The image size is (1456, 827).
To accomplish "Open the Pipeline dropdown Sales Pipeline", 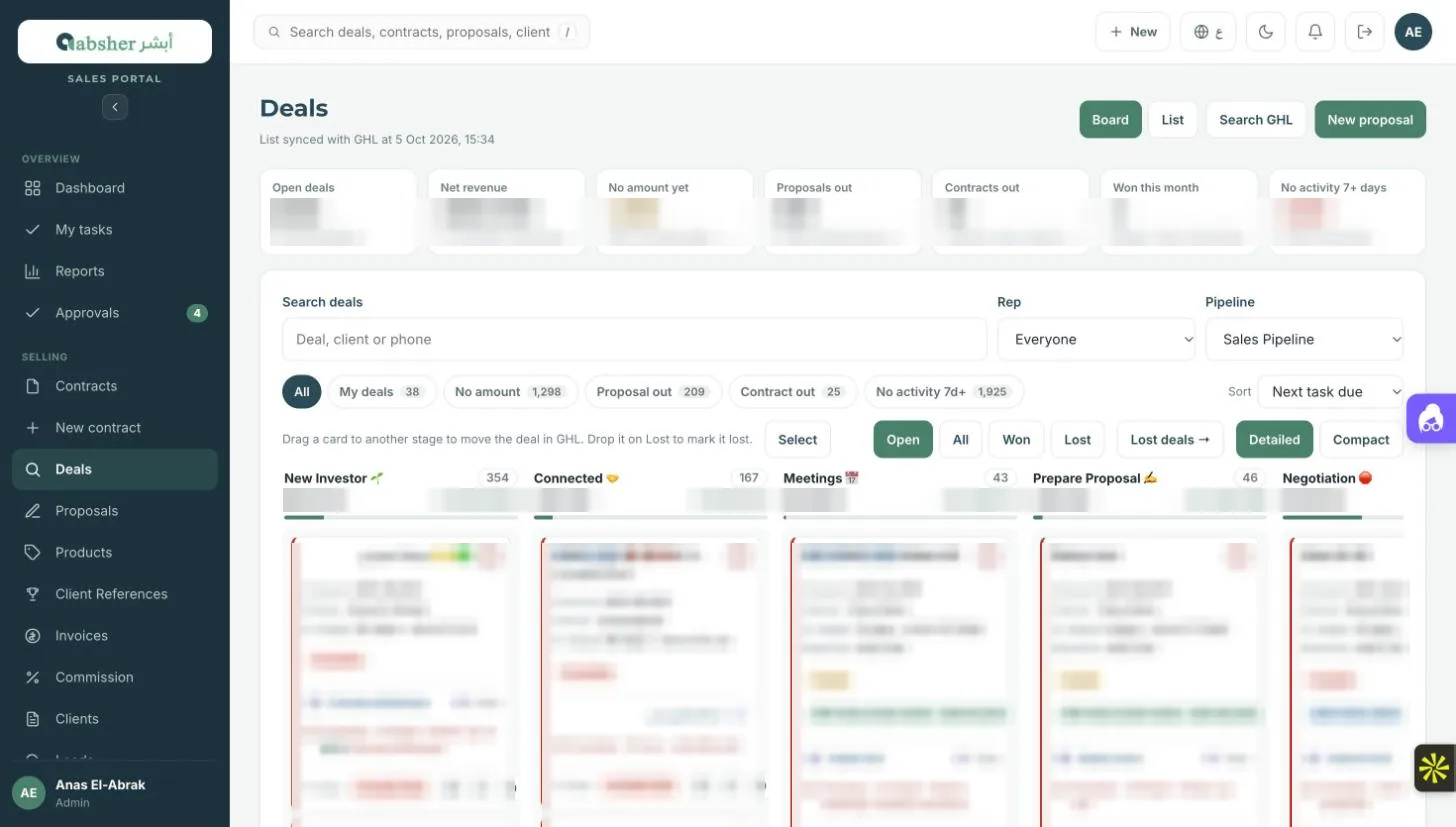I will (1304, 339).
